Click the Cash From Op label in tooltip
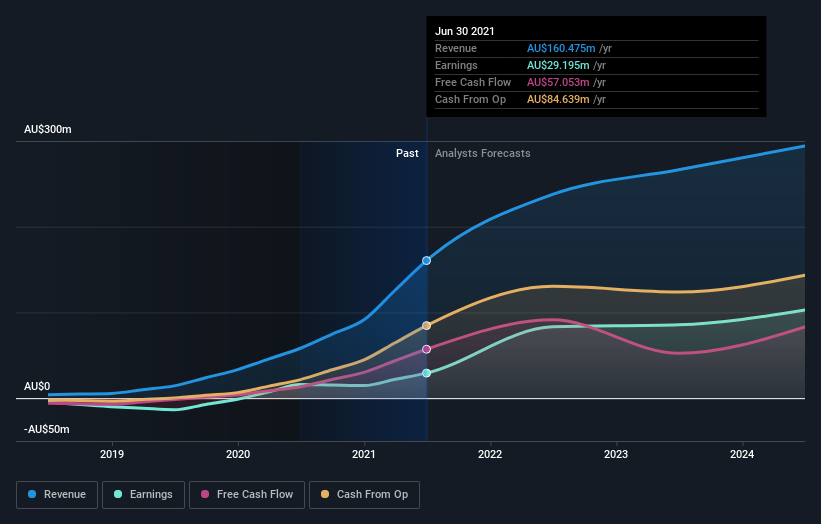Screen dimensions: 821x524 [x=470, y=99]
